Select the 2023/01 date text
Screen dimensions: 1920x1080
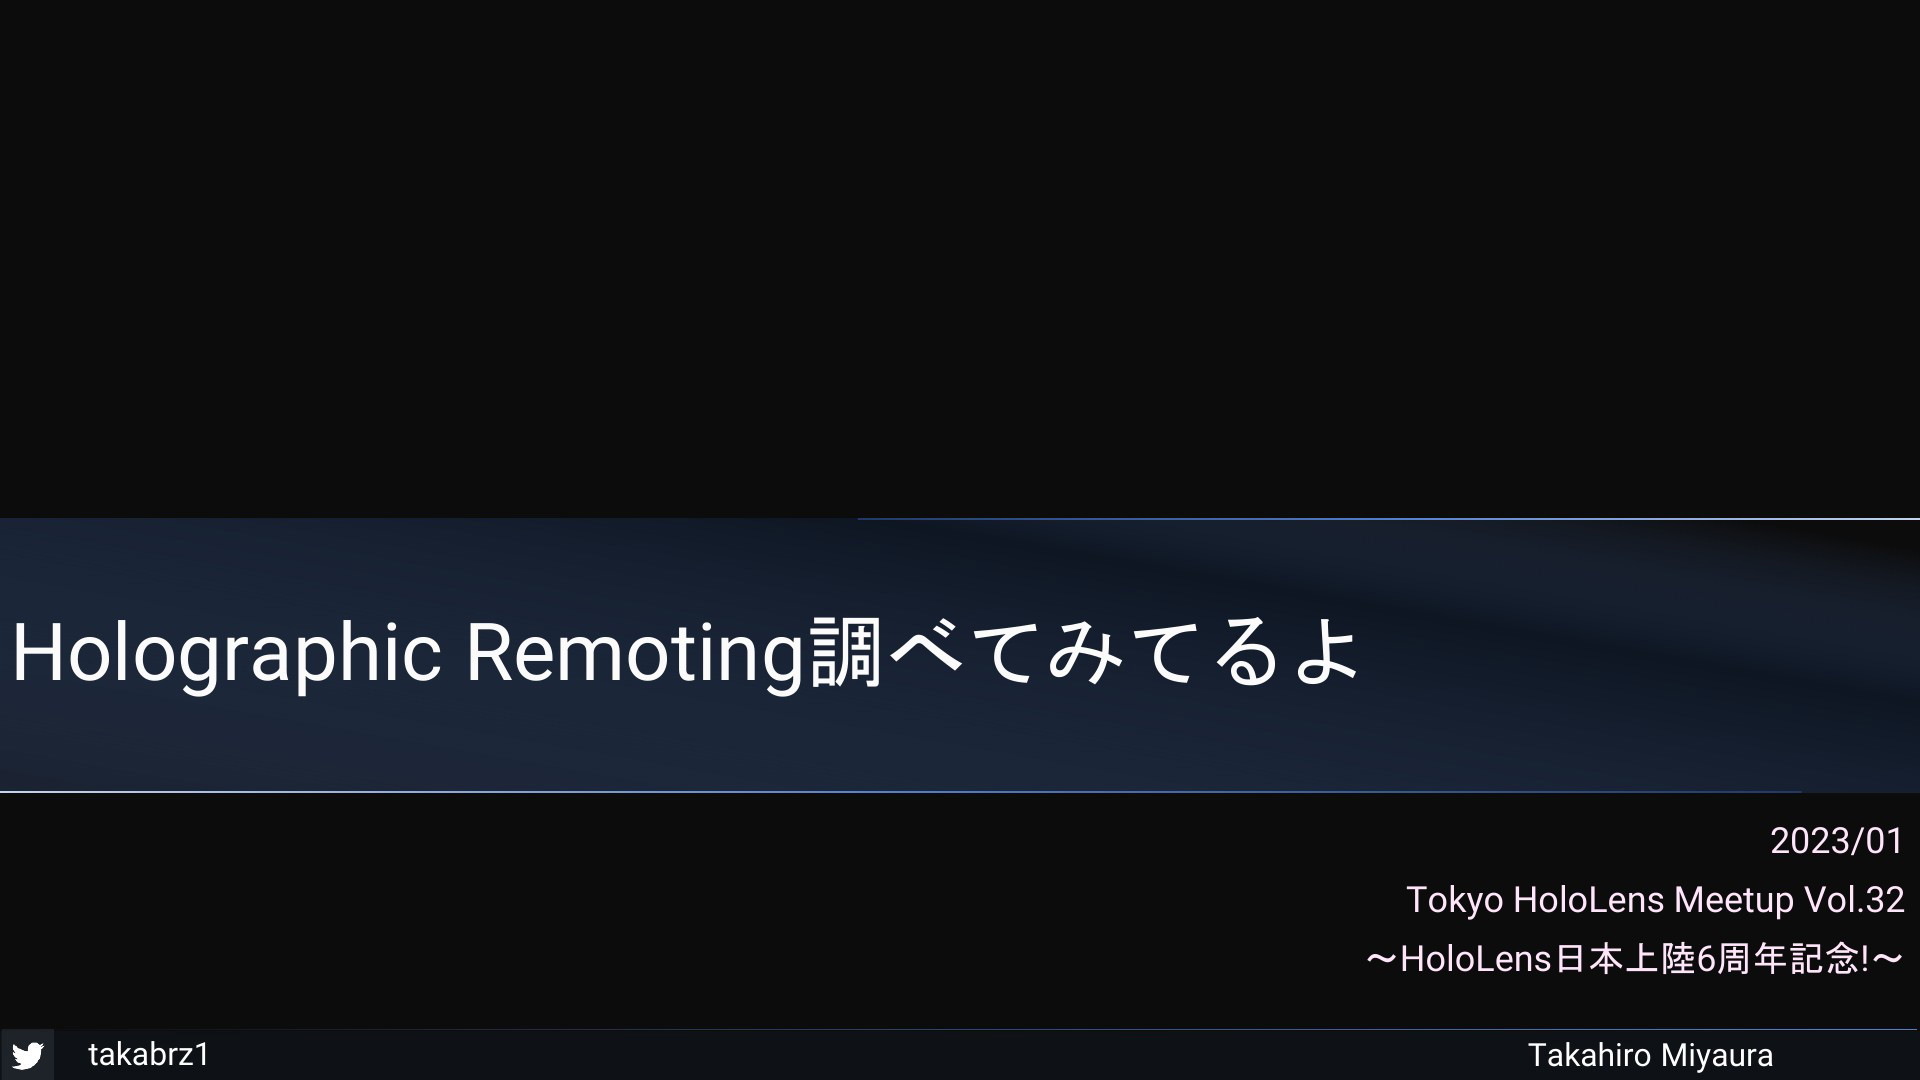(x=1836, y=841)
